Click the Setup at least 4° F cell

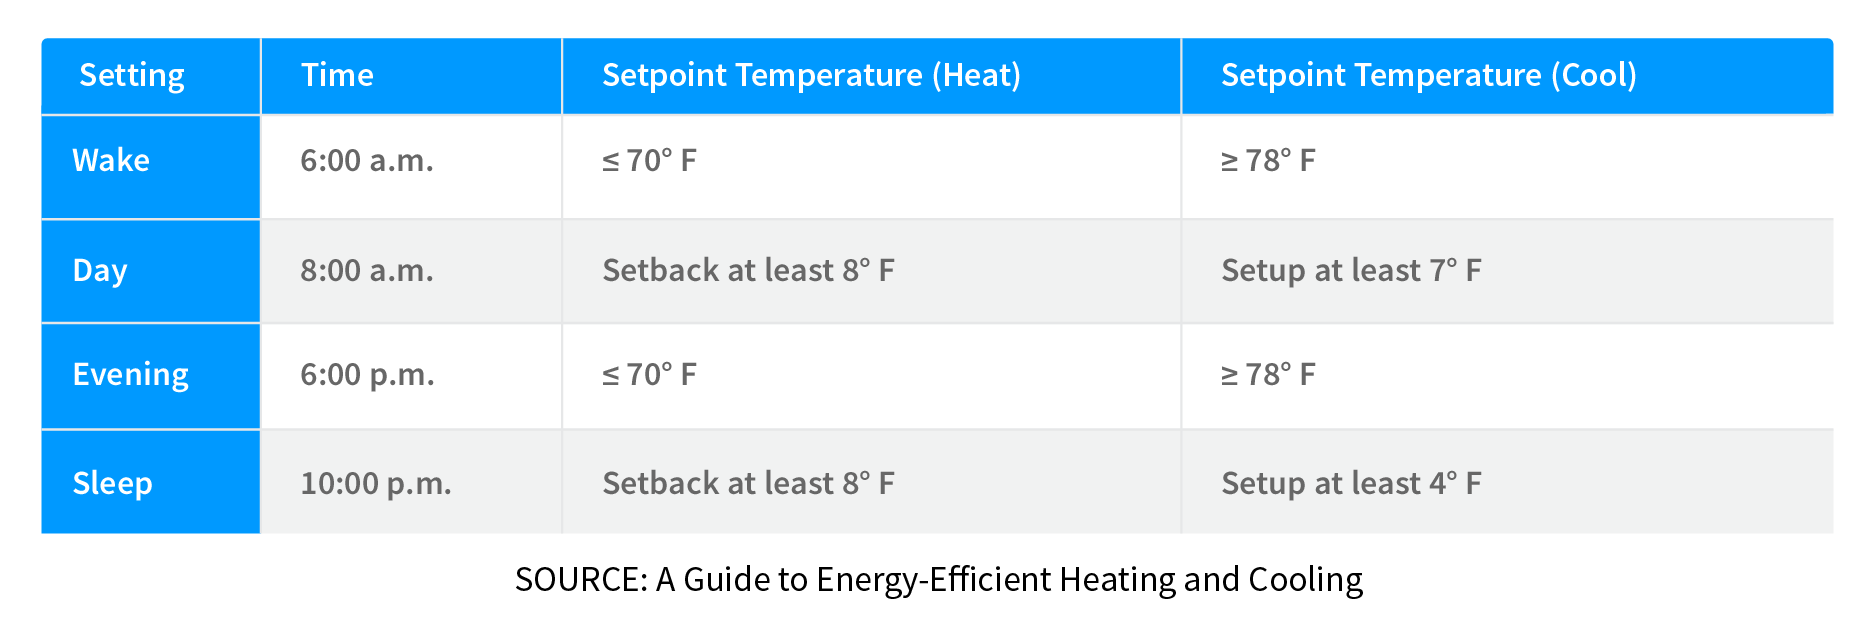tap(1351, 484)
